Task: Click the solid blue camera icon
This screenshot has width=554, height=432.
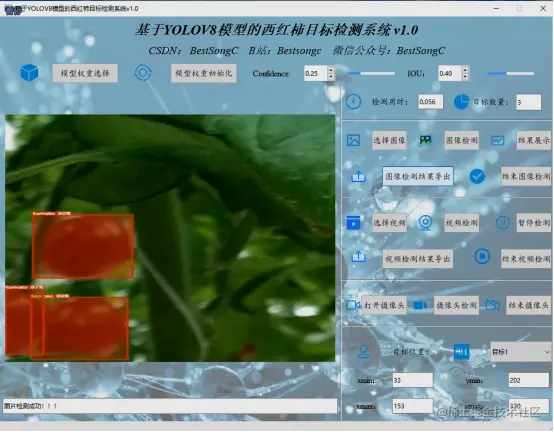Action: pyautogui.click(x=420, y=305)
